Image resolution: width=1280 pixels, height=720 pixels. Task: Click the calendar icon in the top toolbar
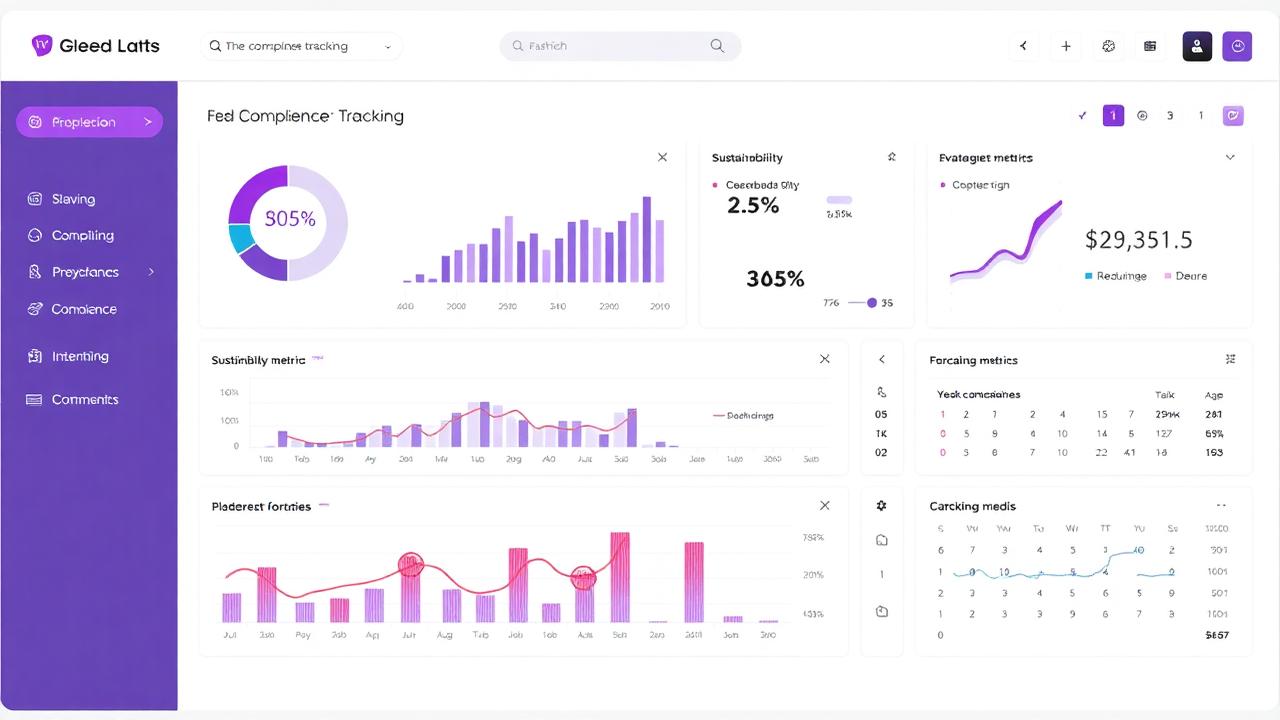[x=1149, y=46]
